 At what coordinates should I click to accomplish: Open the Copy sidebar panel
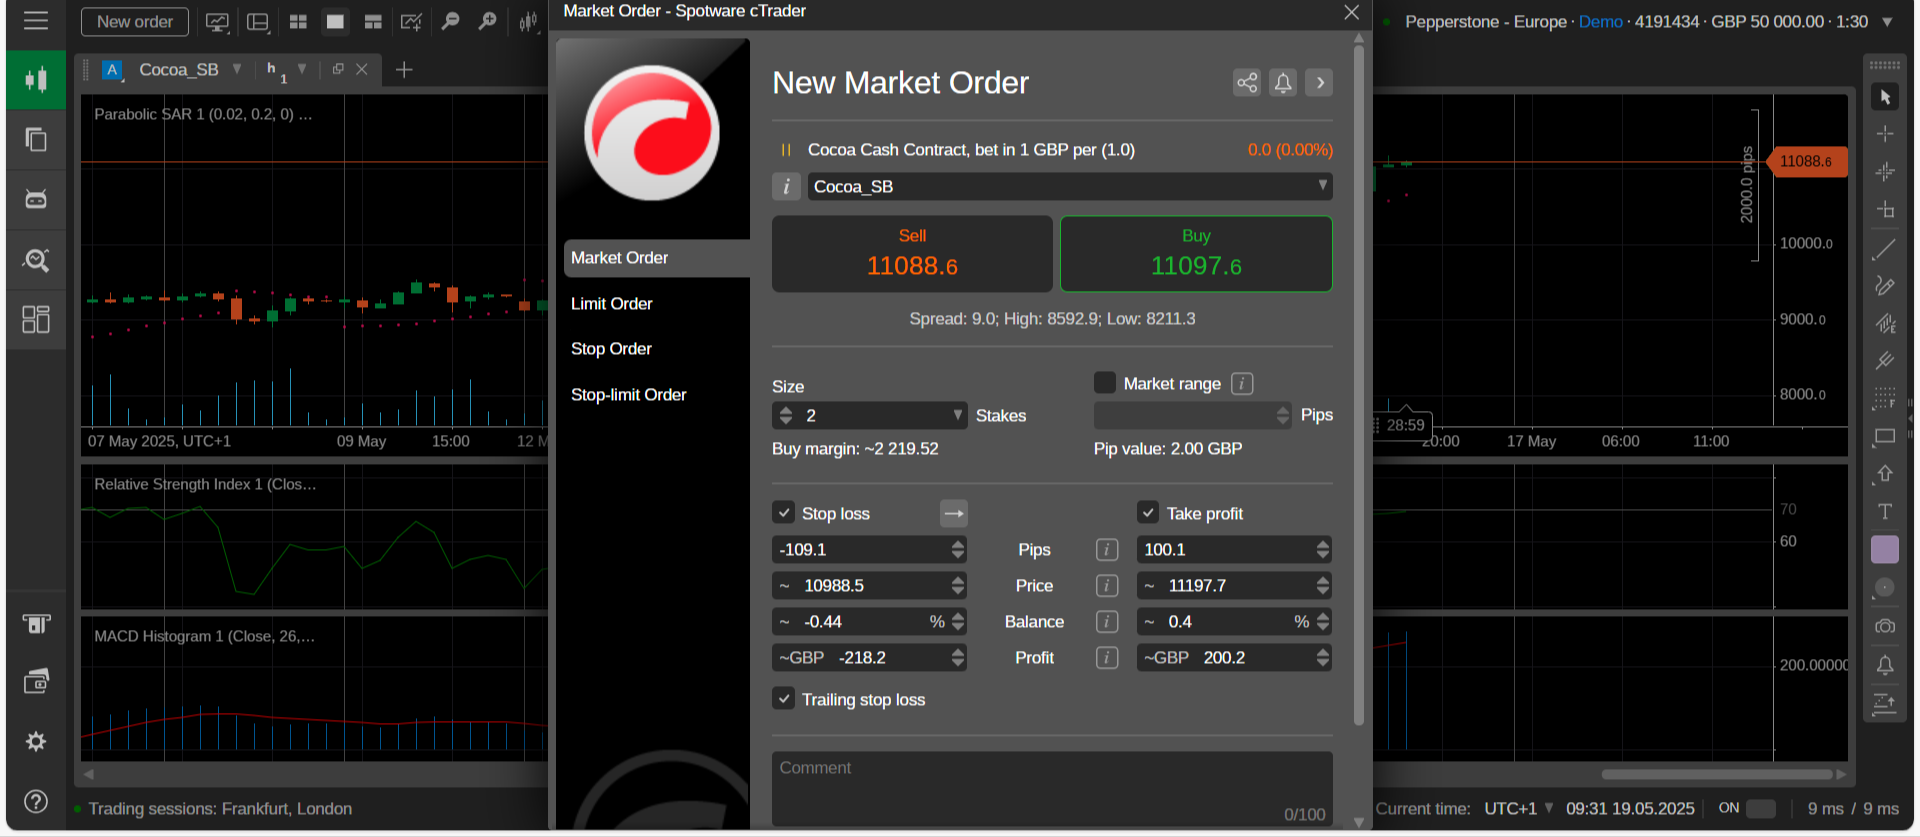[36, 139]
